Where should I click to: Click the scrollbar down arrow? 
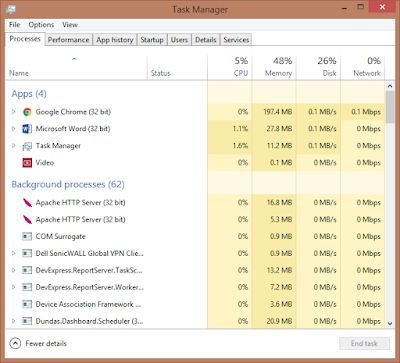tap(390, 323)
